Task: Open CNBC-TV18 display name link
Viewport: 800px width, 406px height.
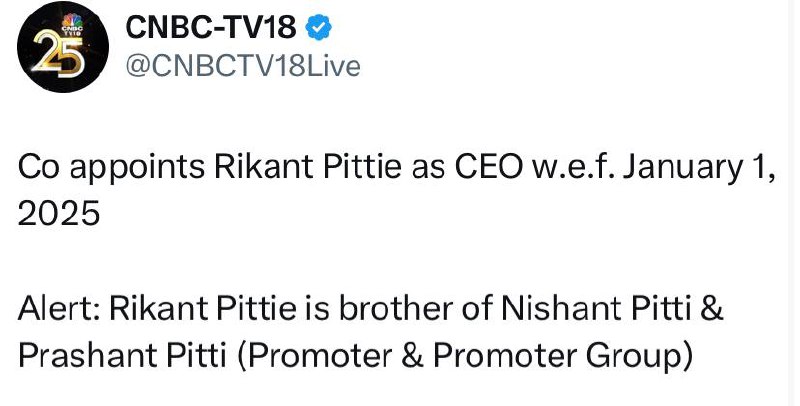Action: [x=211, y=27]
